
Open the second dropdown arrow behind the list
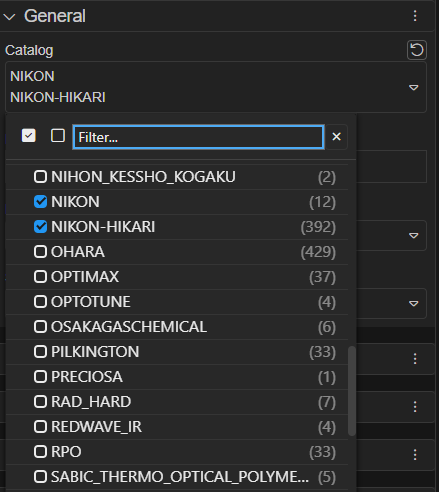(414, 236)
